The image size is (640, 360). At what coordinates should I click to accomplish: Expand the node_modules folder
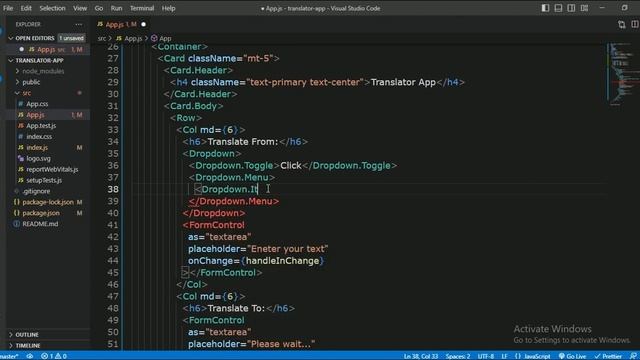43,71
